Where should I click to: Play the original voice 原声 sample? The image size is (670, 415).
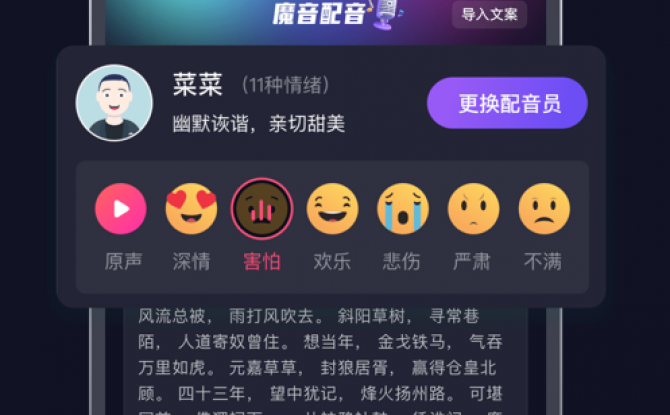click(120, 209)
